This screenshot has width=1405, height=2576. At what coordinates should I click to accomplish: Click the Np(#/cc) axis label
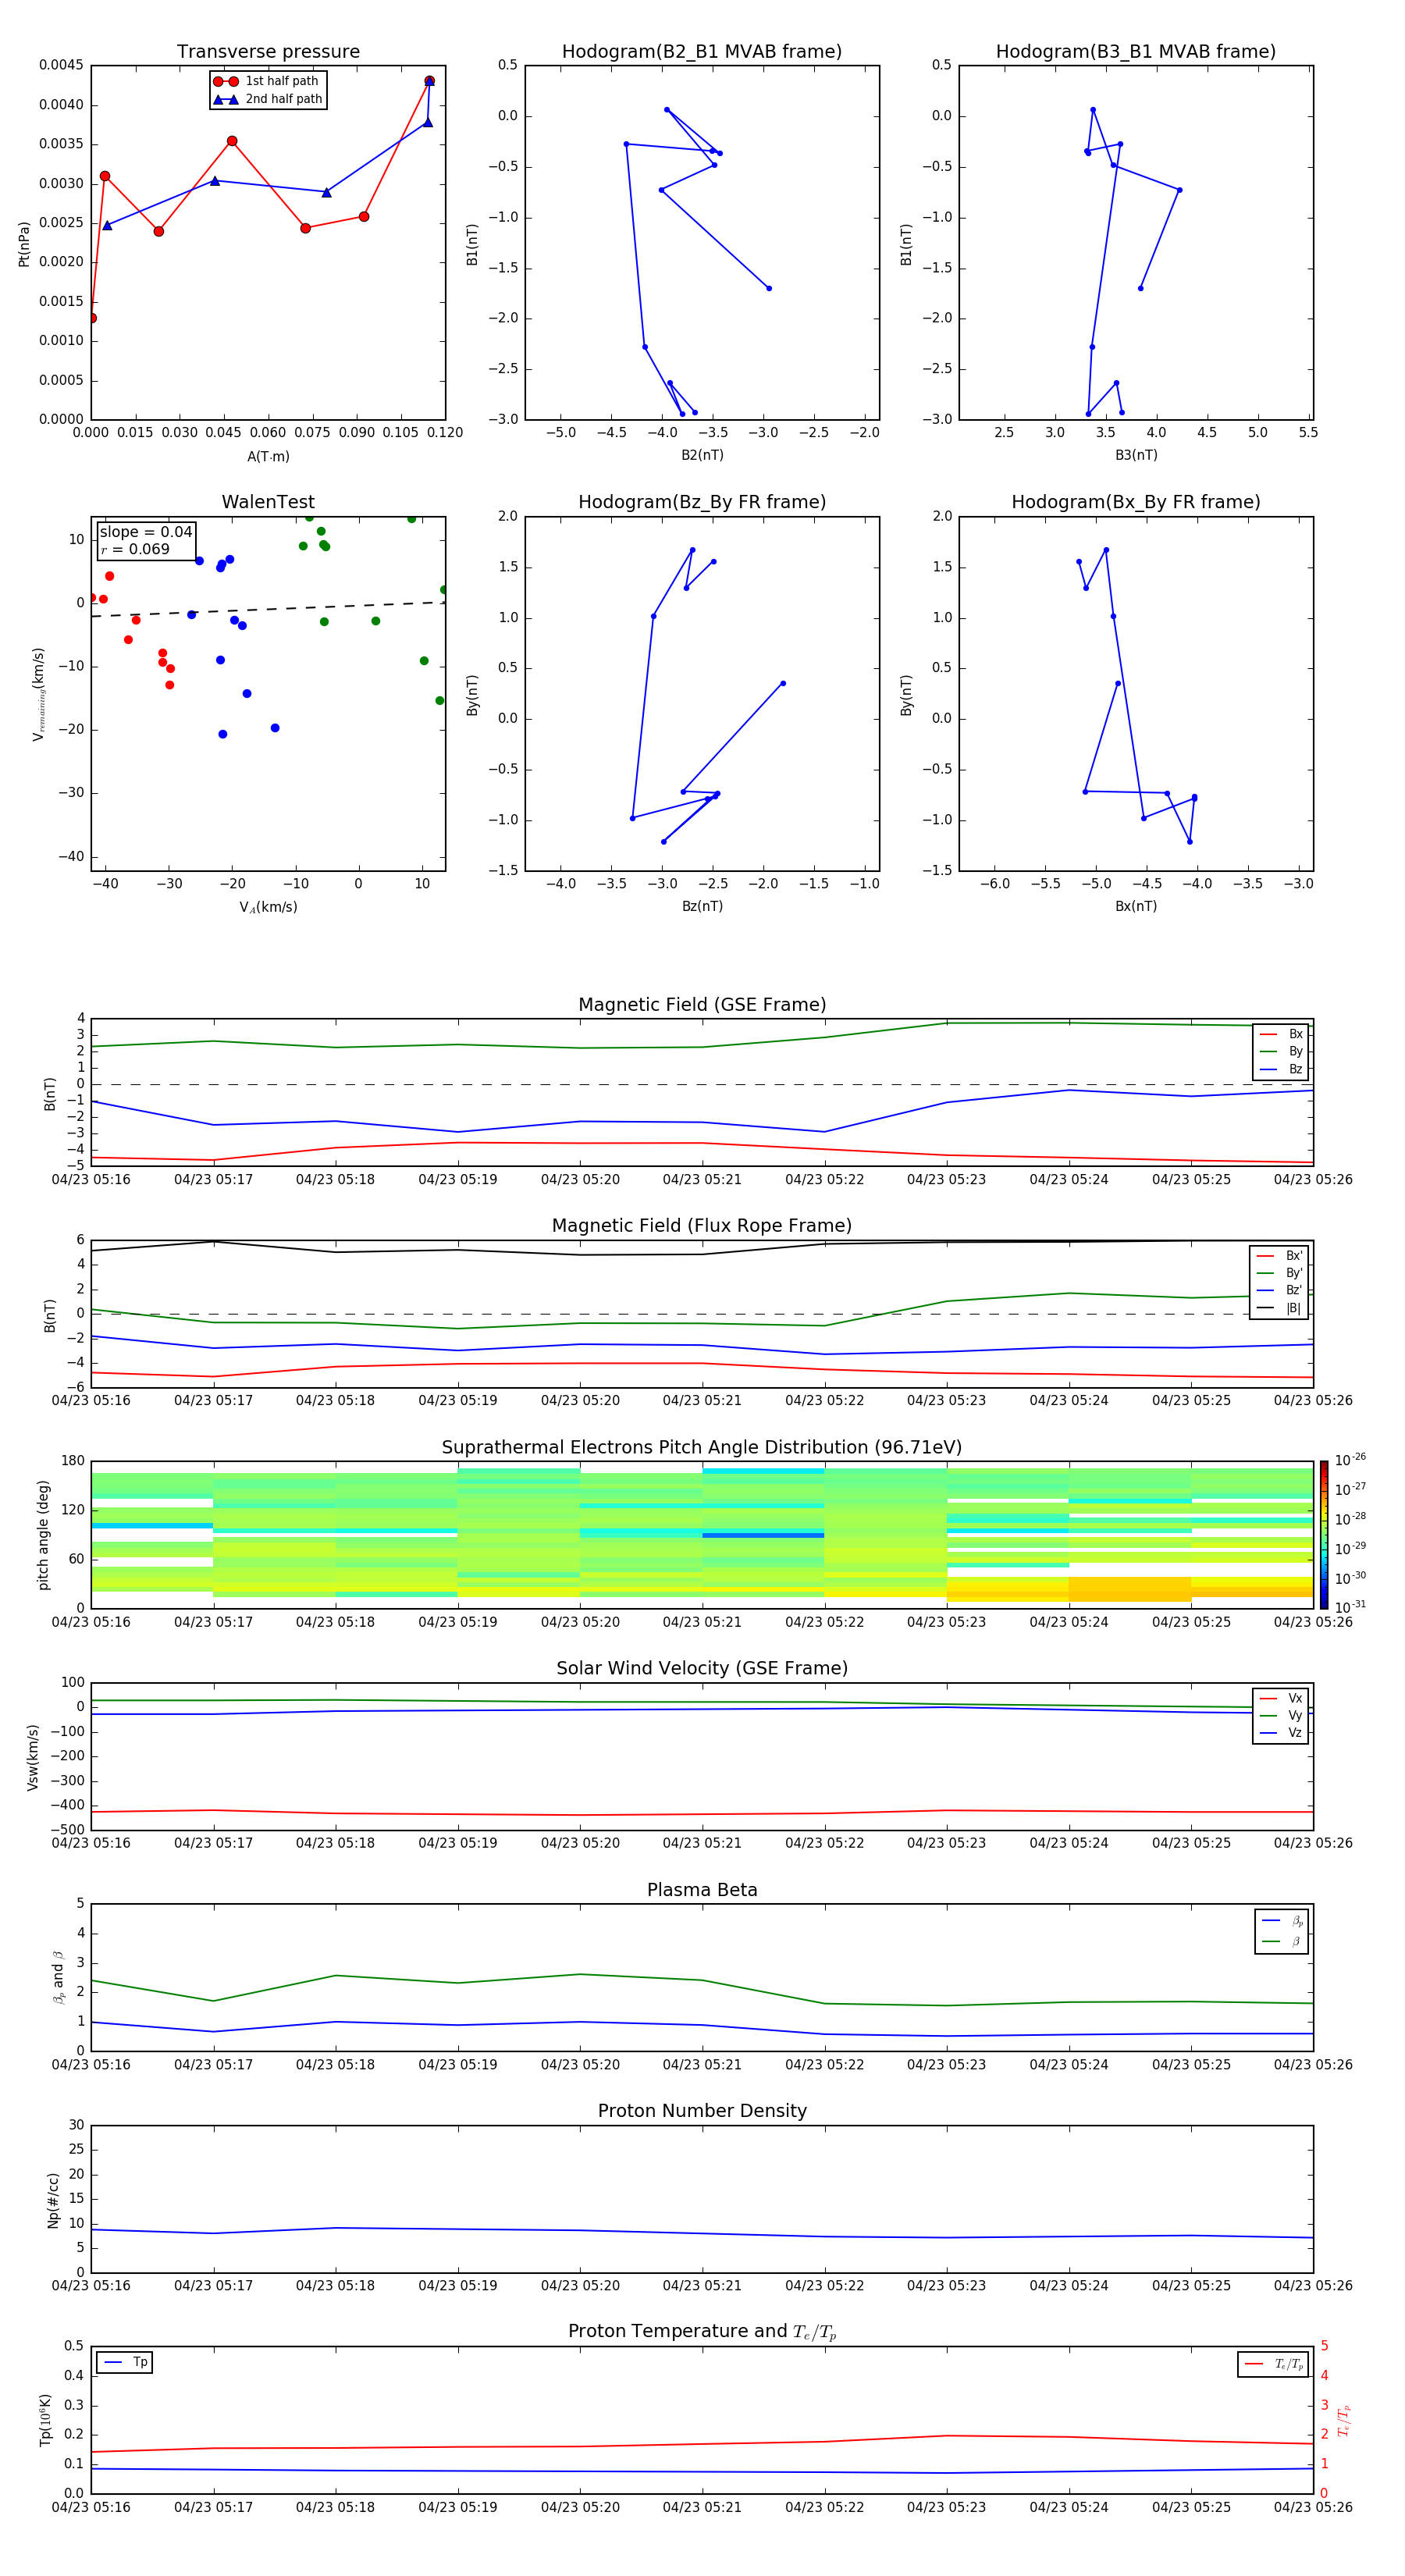53,2200
